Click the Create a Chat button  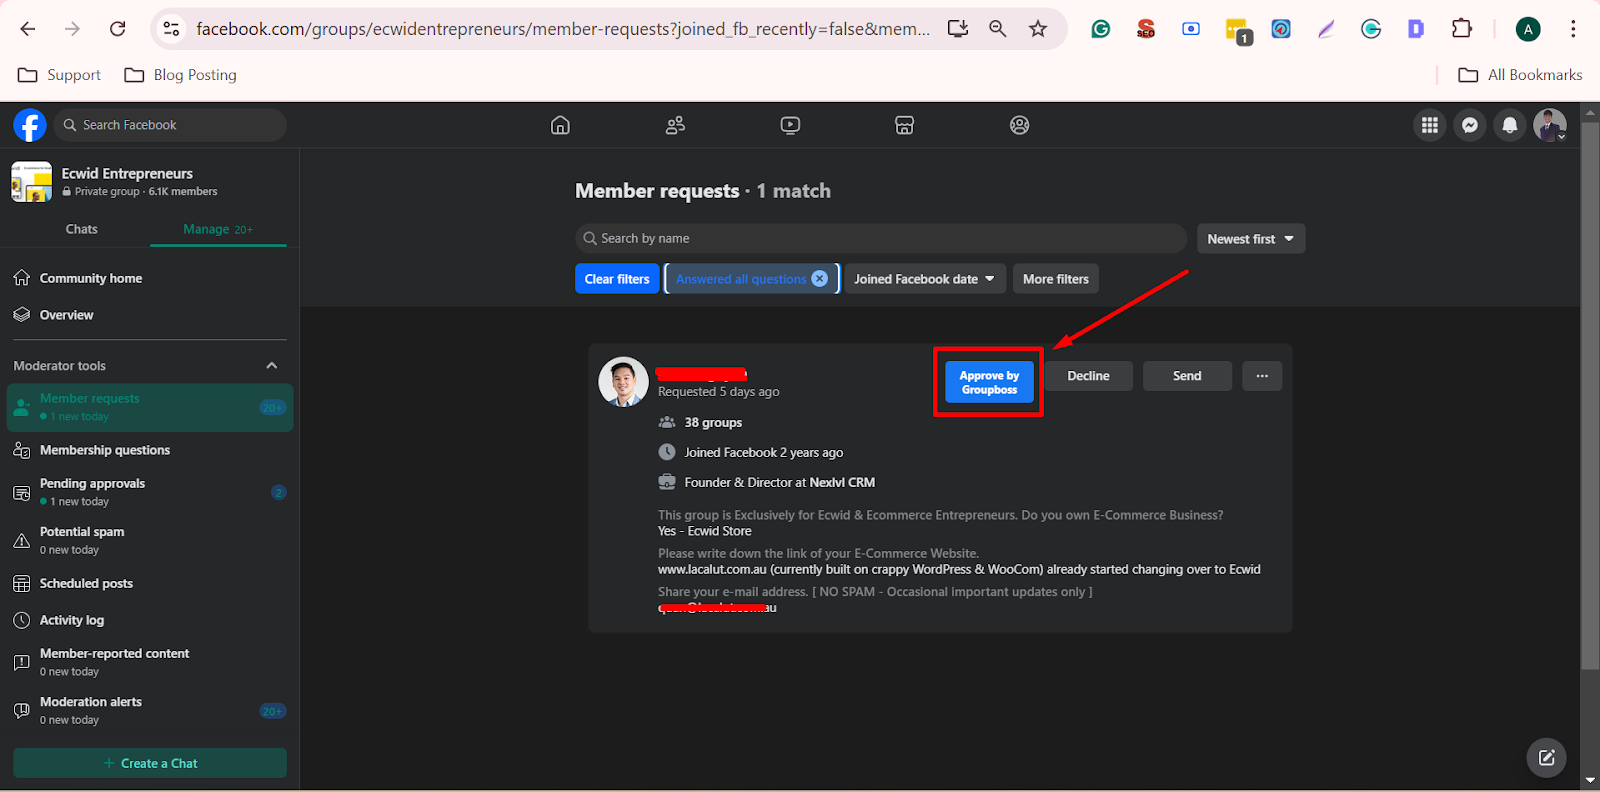pyautogui.click(x=150, y=763)
